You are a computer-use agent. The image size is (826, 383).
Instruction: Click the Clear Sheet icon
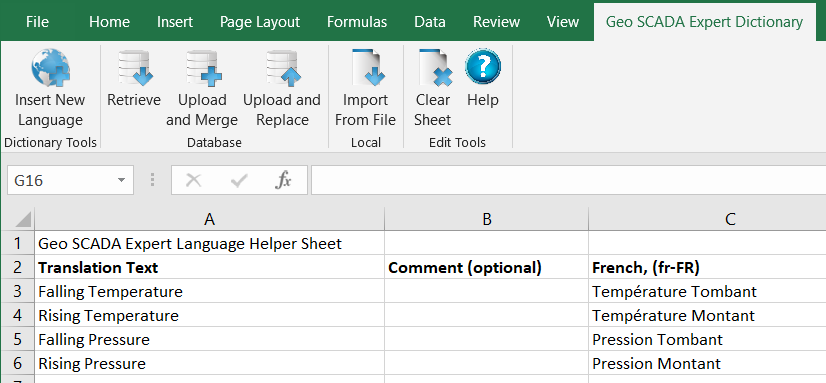point(435,67)
